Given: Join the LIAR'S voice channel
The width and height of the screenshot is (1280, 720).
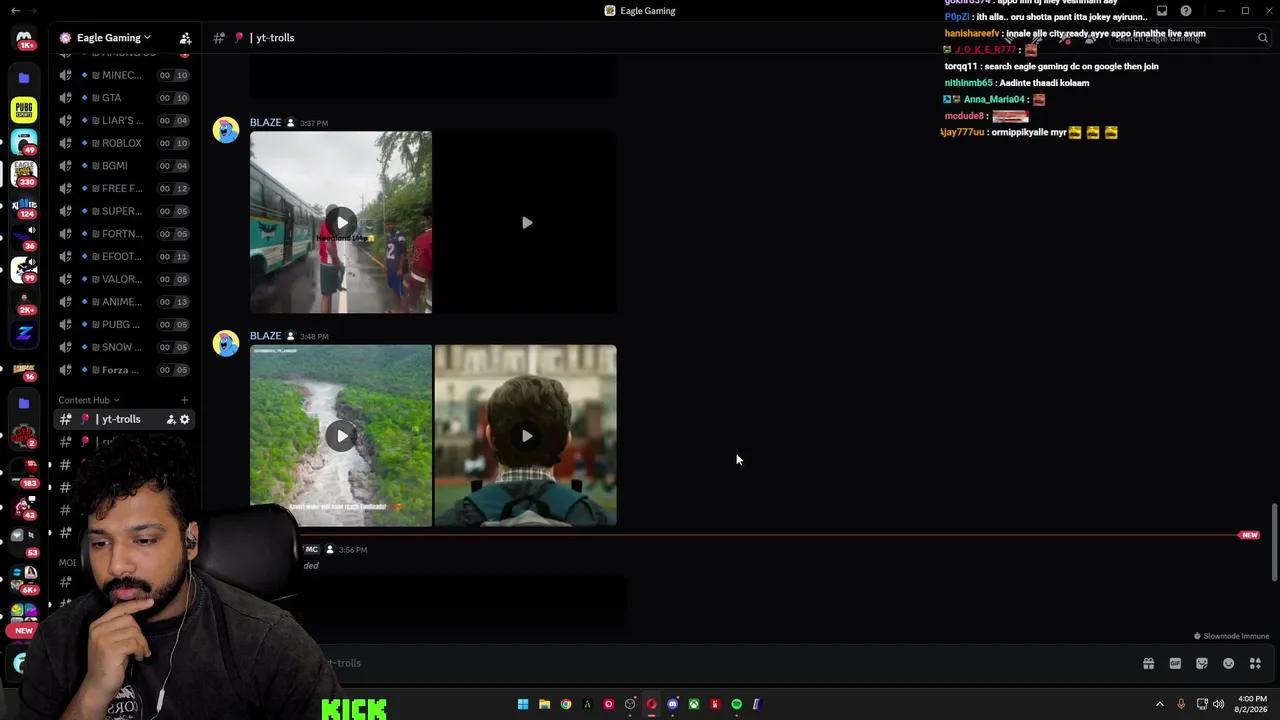Looking at the screenshot, I should tap(124, 120).
